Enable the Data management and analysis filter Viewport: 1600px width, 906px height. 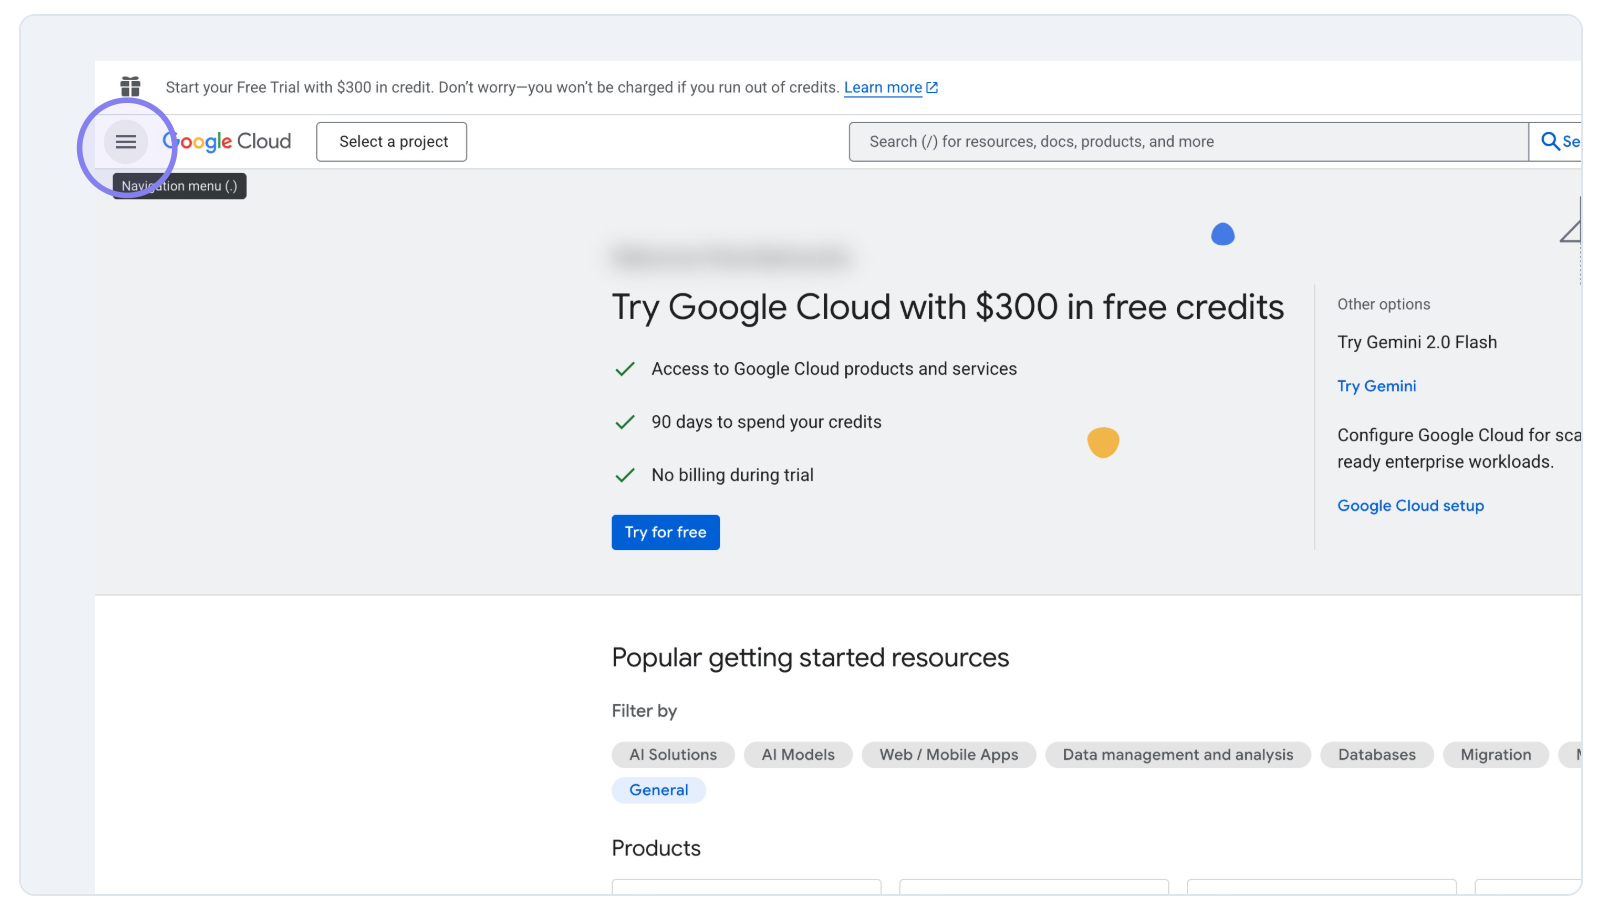tap(1178, 754)
